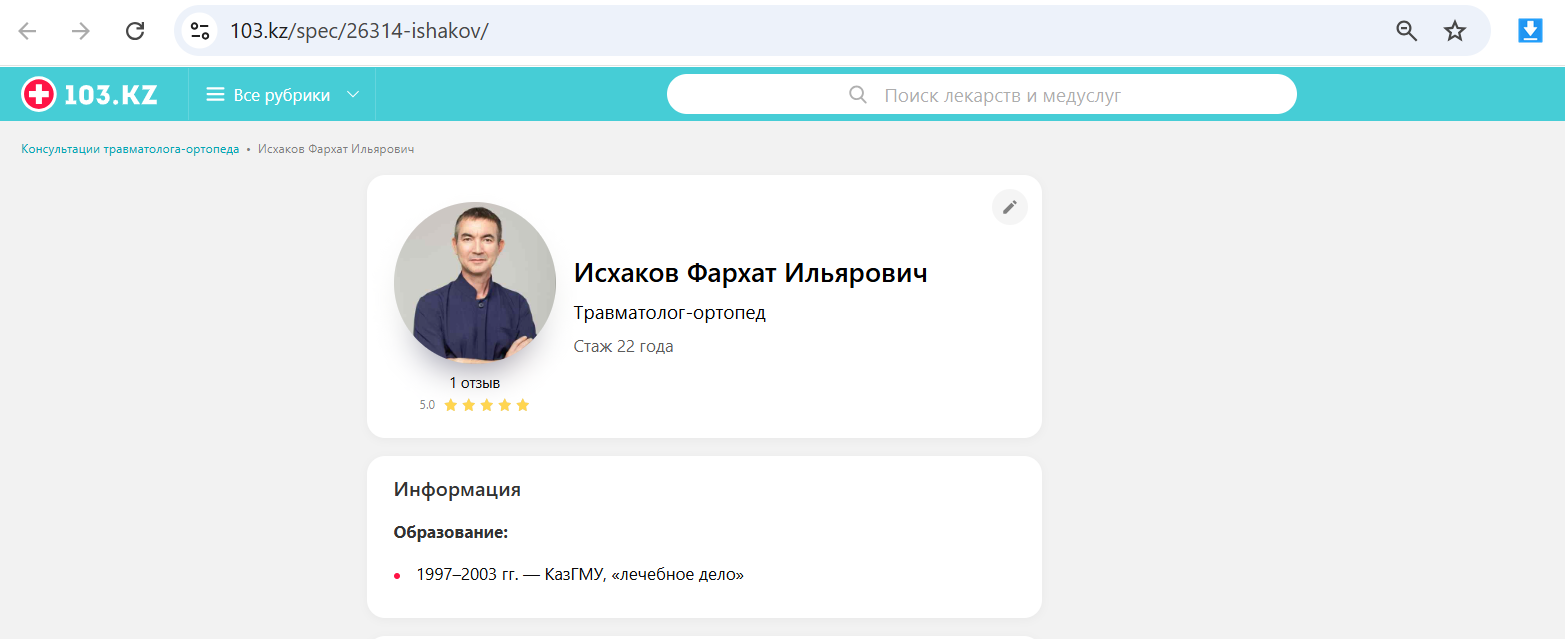Viewport: 1565px width, 639px height.
Task: Click the hamburger icon next to Все рубрики
Action: point(215,95)
